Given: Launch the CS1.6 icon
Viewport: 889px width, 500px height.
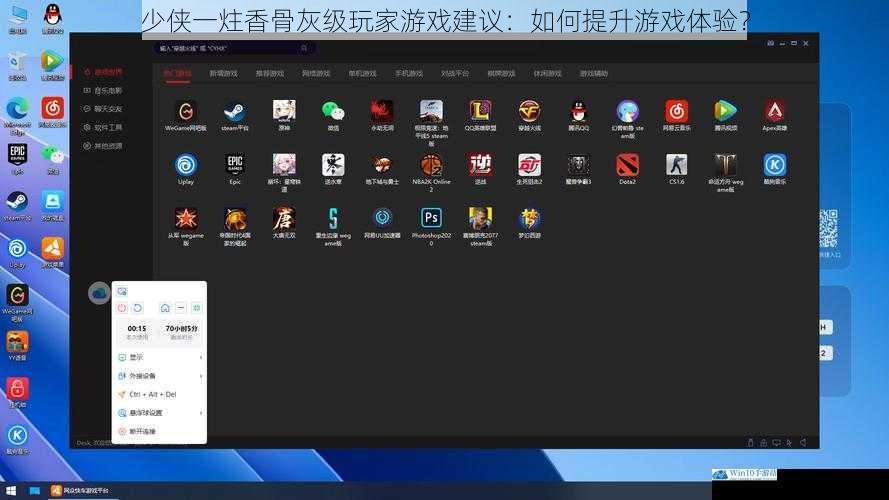Looking at the screenshot, I should click(676, 165).
